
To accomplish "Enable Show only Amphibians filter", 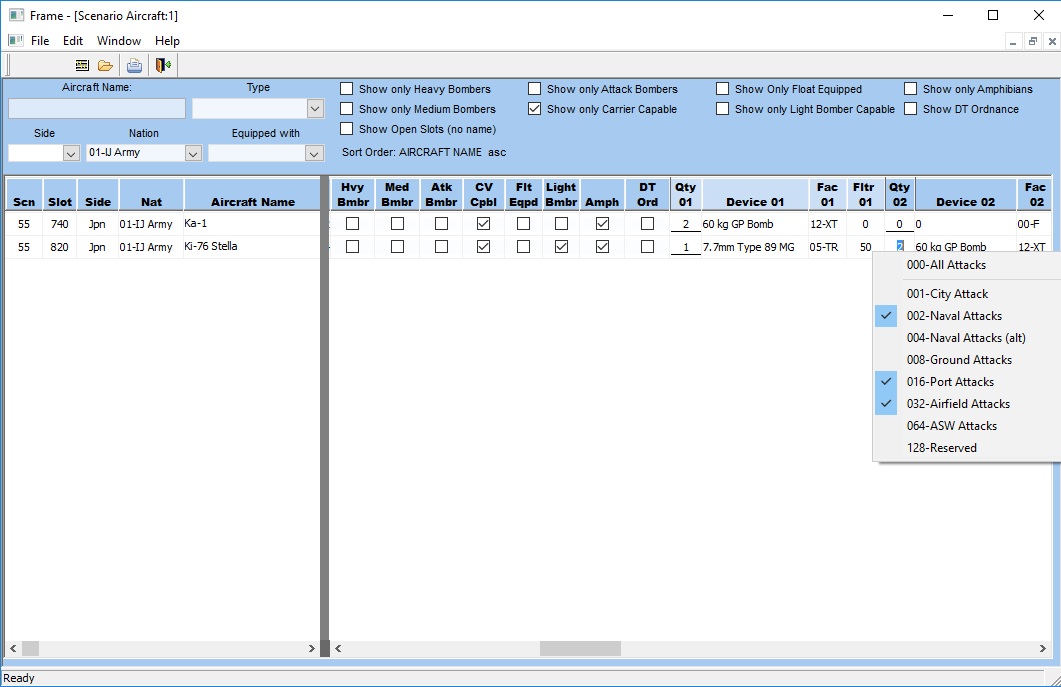I will coord(911,89).
